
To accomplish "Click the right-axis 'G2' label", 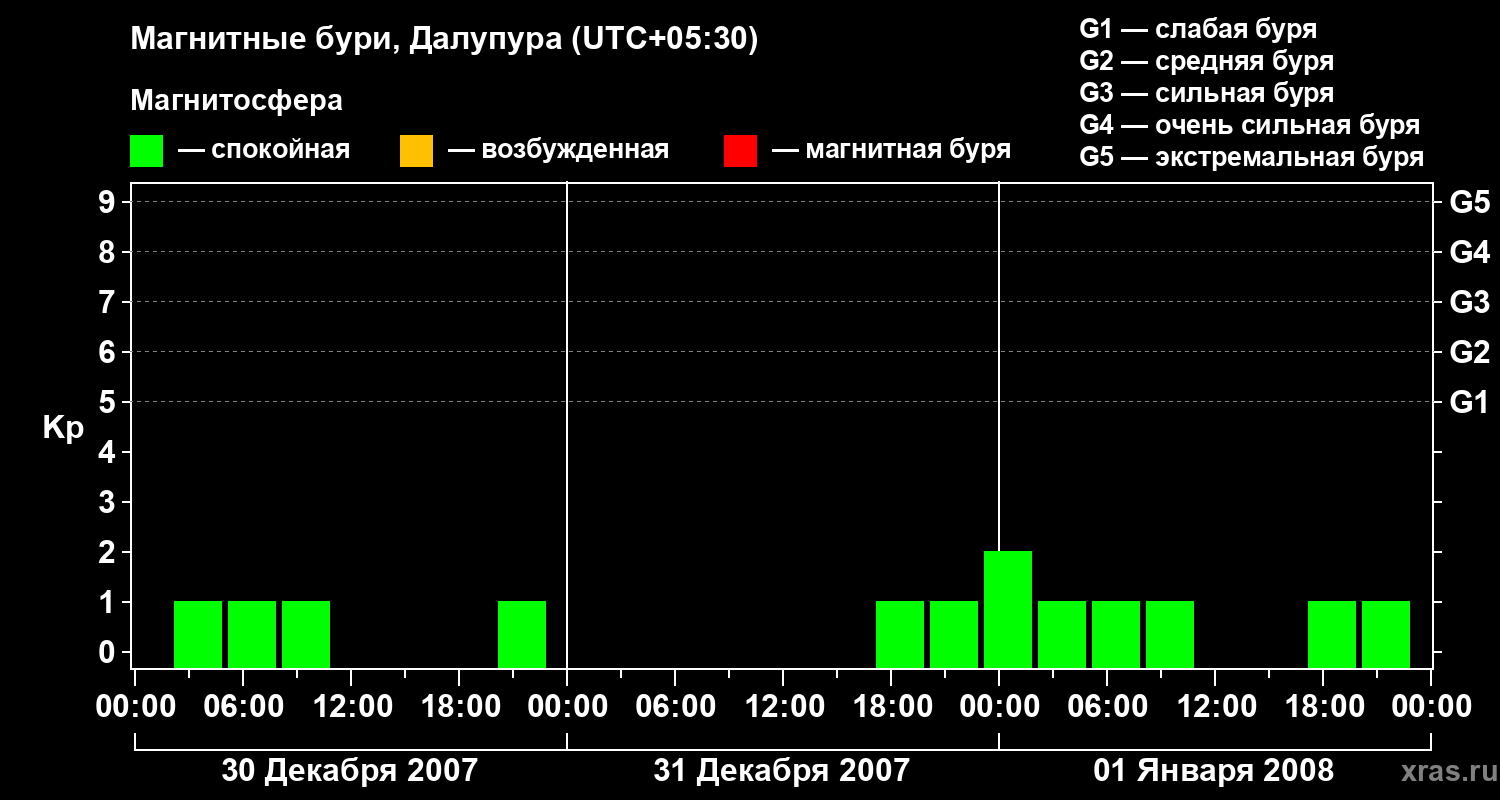I will [x=1469, y=352].
